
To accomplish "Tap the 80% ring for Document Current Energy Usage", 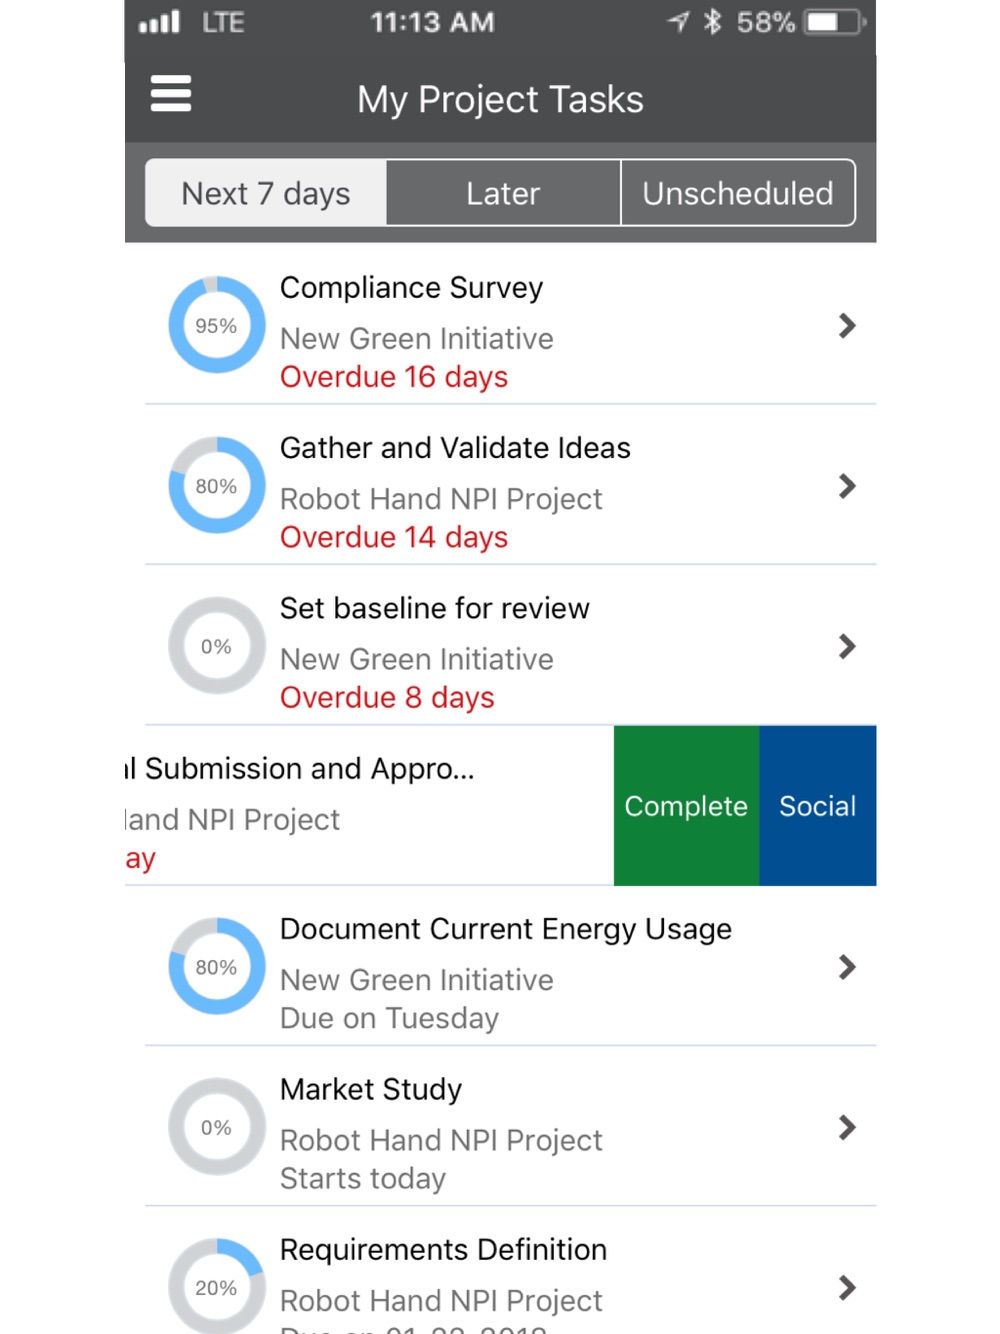I will pos(217,966).
